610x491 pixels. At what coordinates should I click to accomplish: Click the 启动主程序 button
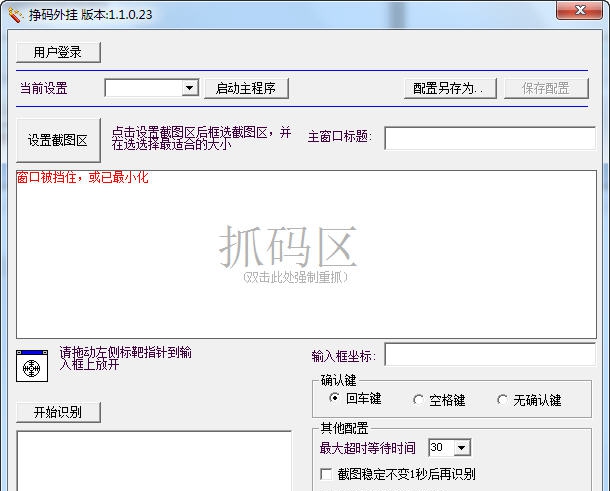point(246,88)
